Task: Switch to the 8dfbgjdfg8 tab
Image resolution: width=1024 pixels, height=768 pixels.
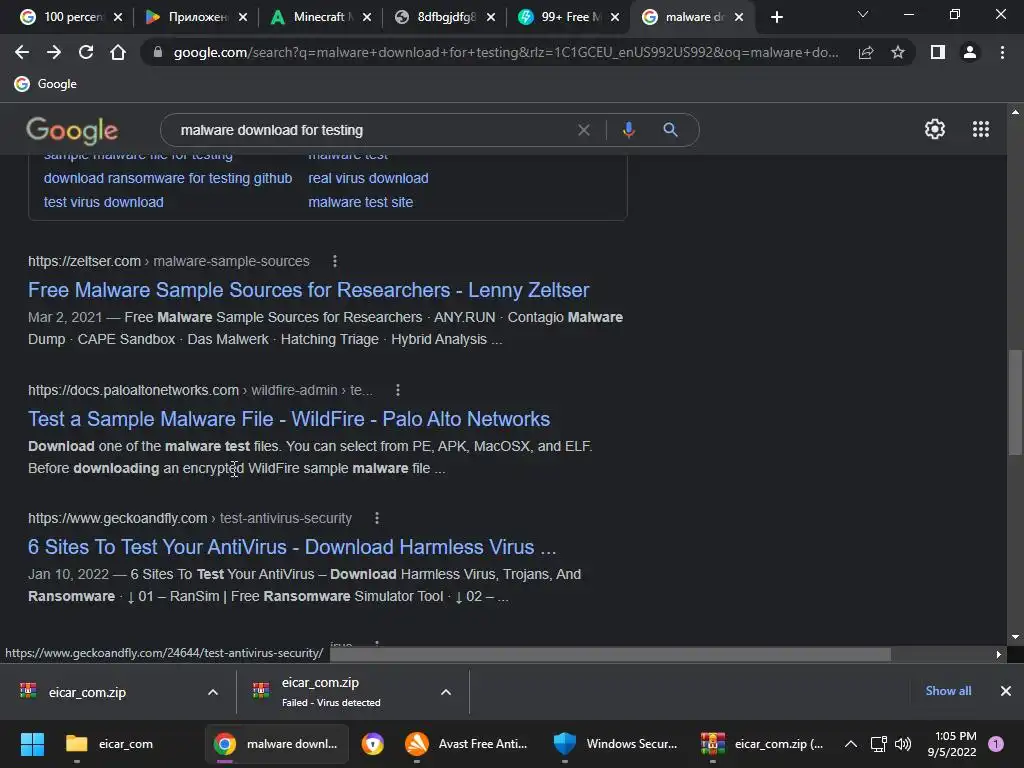Action: pos(438,17)
